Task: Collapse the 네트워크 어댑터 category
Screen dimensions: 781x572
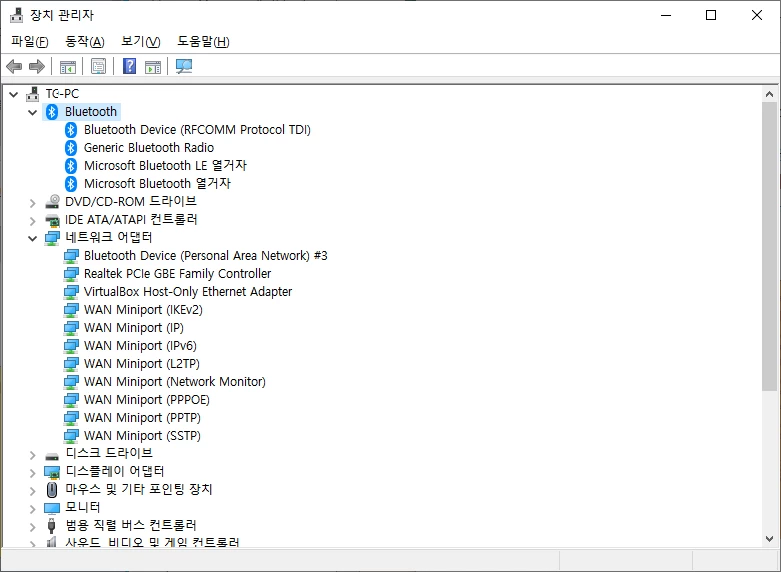Action: [33, 238]
